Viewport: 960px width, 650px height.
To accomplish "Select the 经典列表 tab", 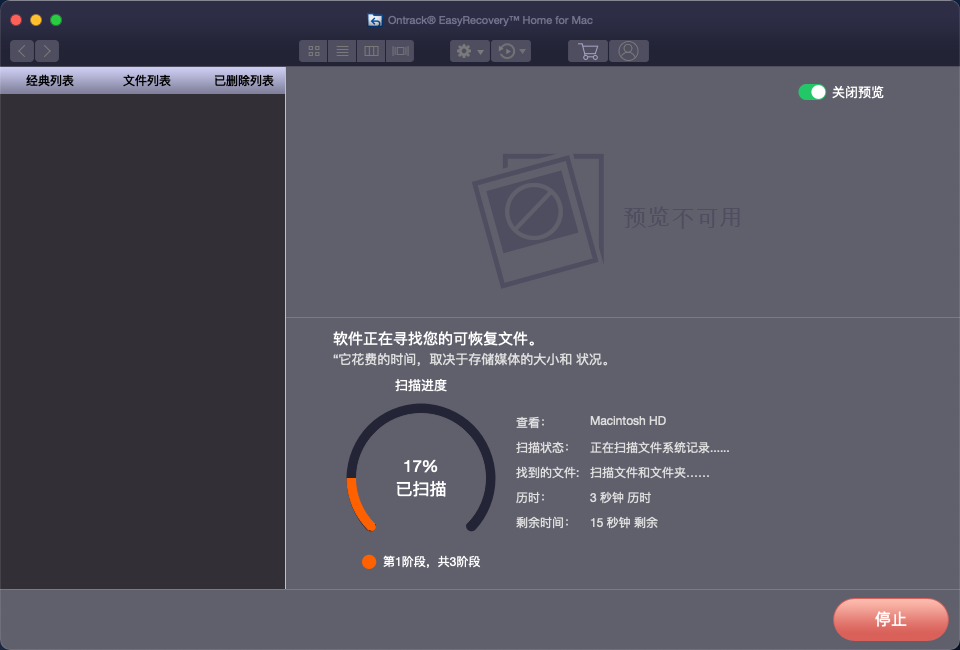I will point(50,81).
